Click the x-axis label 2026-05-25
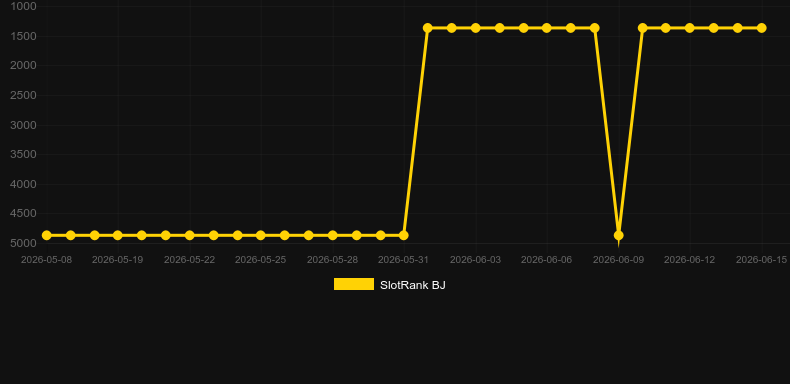Image resolution: width=790 pixels, height=384 pixels. pyautogui.click(x=260, y=260)
